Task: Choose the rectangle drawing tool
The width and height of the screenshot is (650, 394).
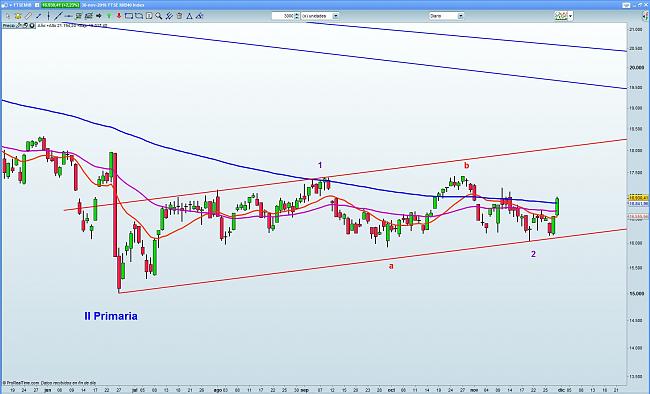Action: (129, 16)
